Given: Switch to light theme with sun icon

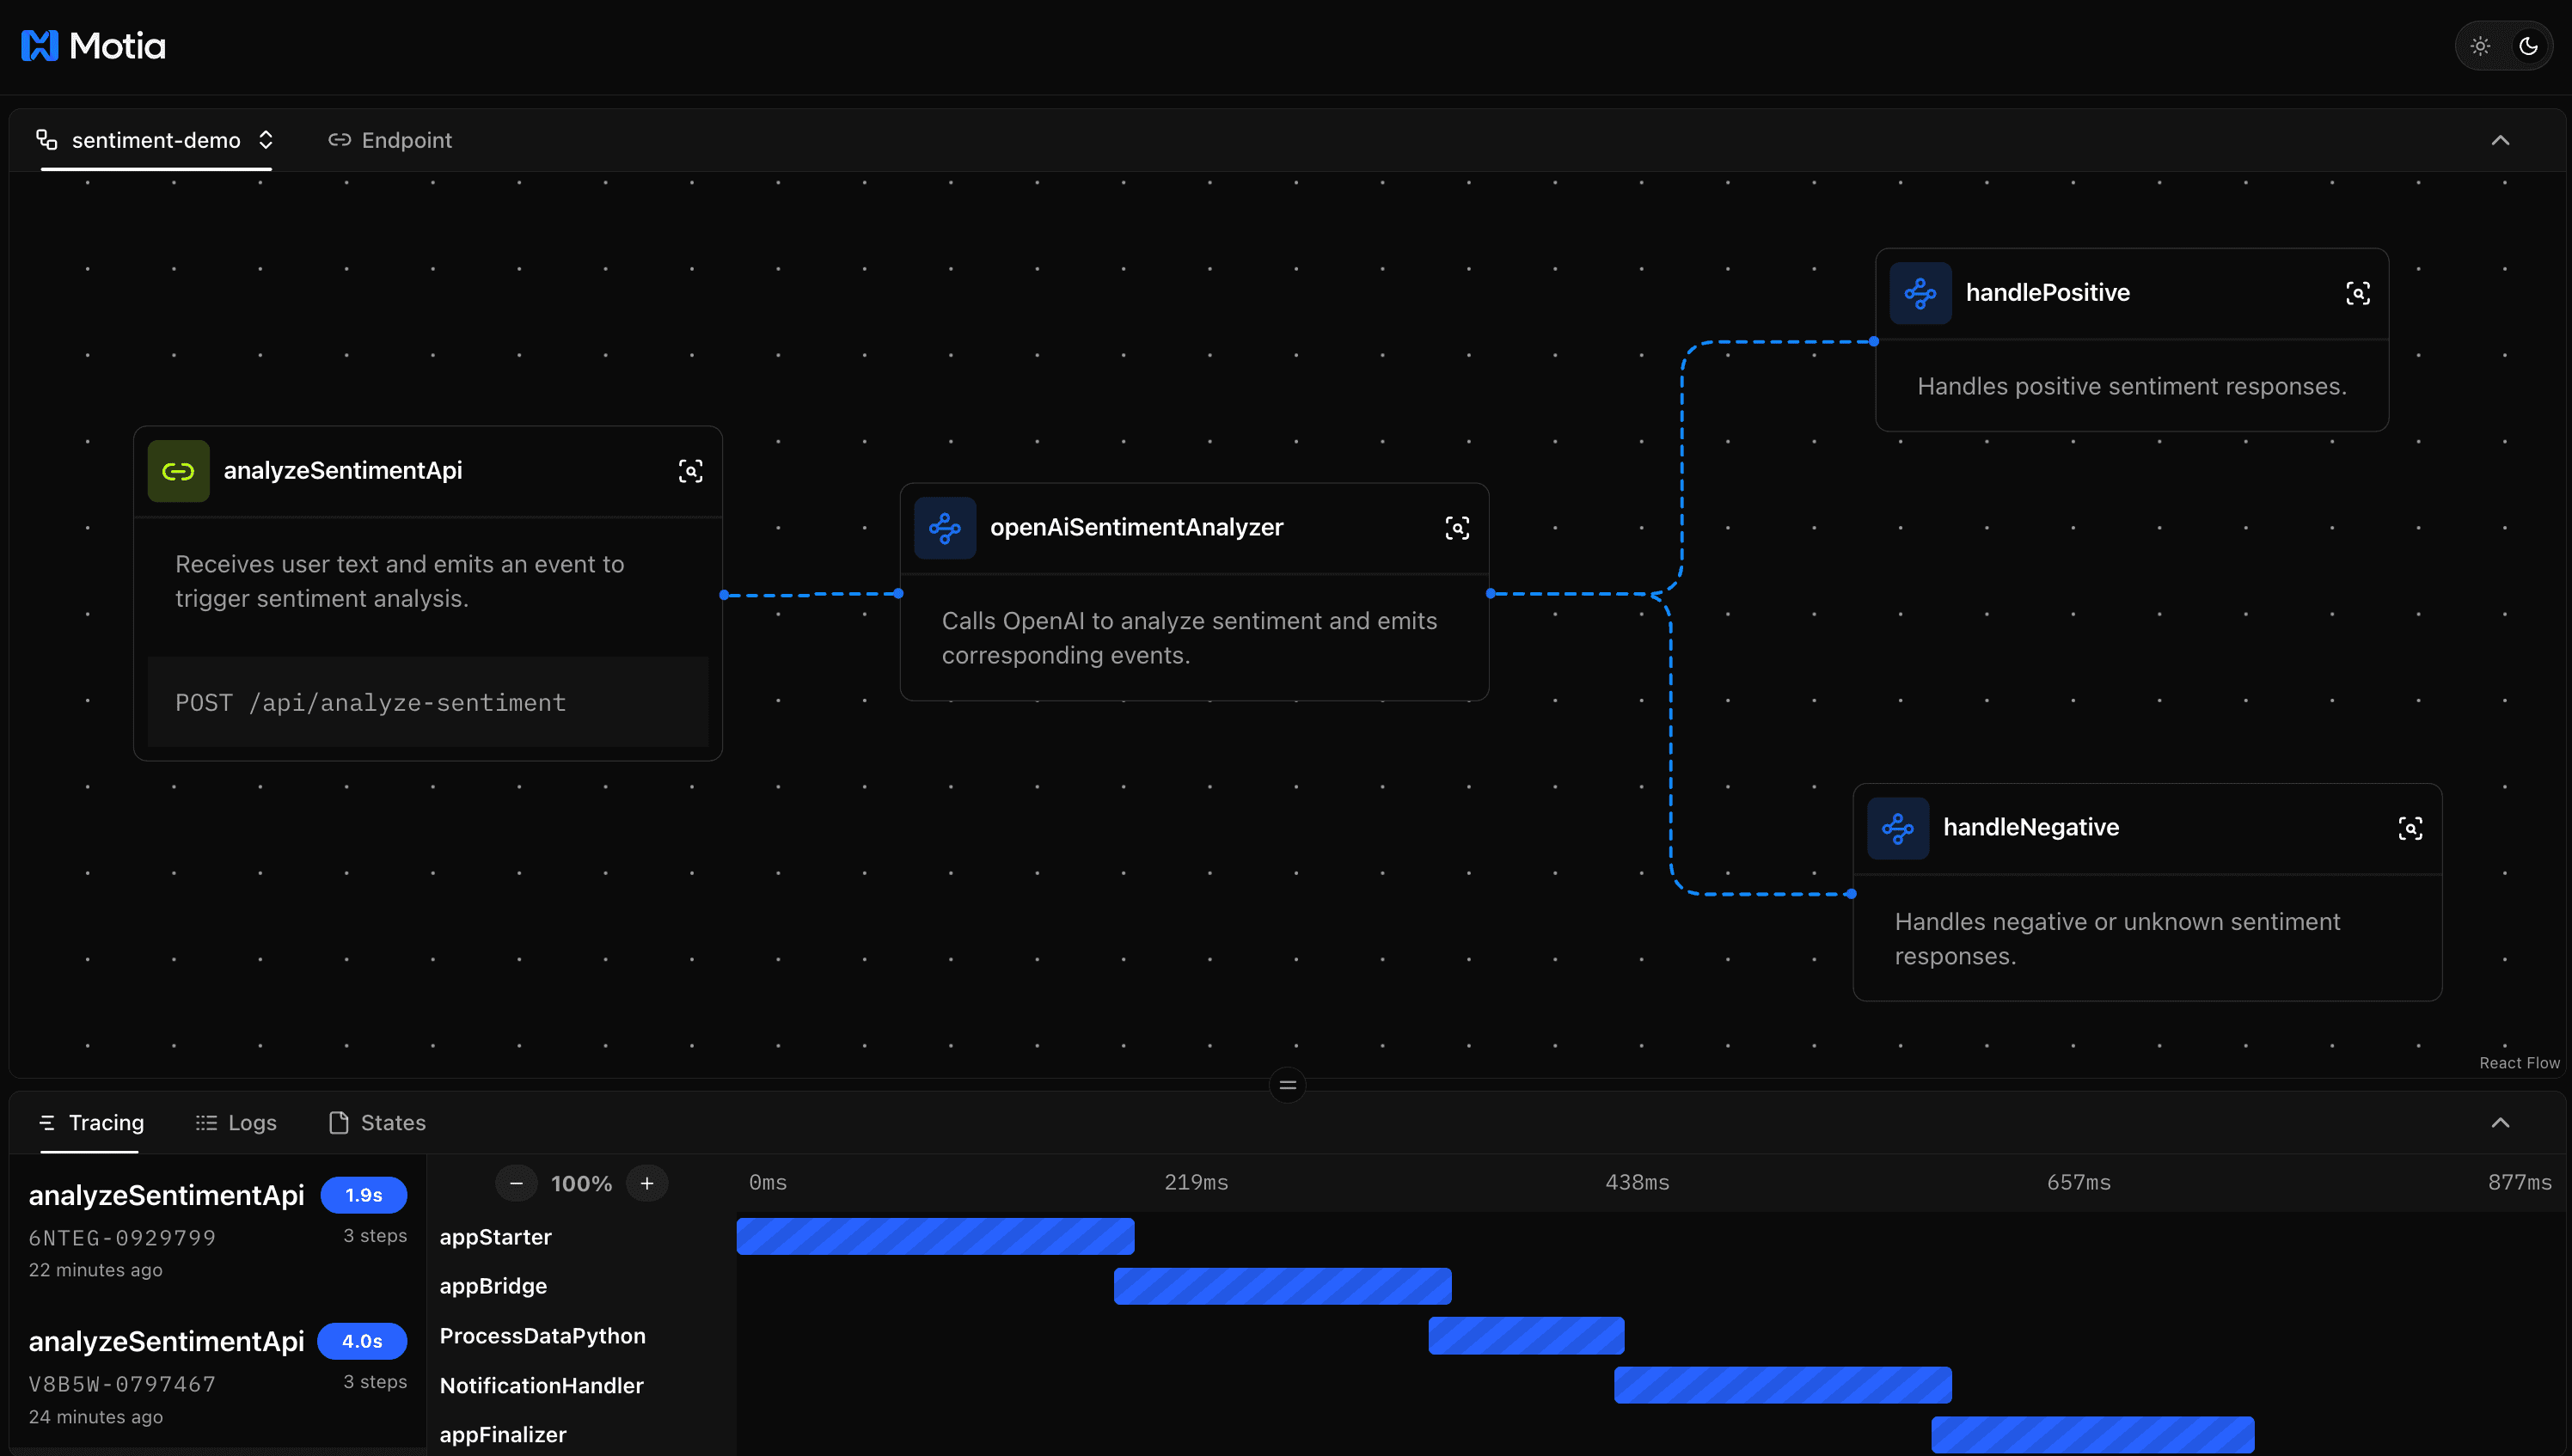Looking at the screenshot, I should 2480,46.
